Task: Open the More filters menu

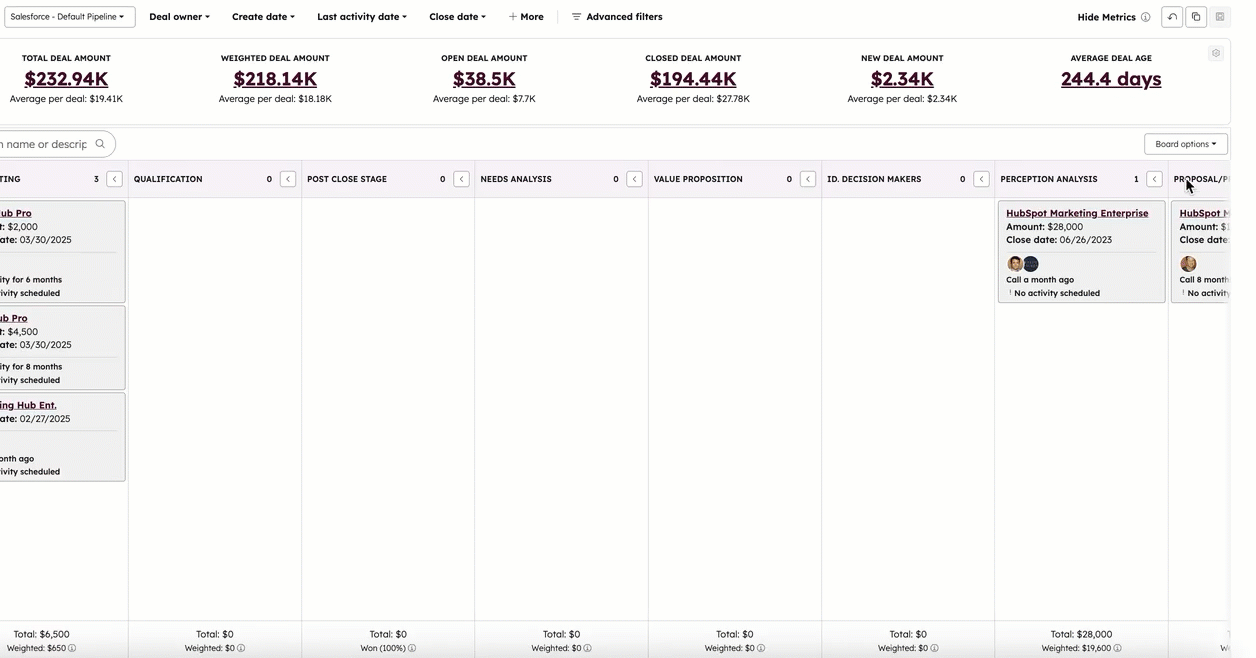Action: point(526,16)
